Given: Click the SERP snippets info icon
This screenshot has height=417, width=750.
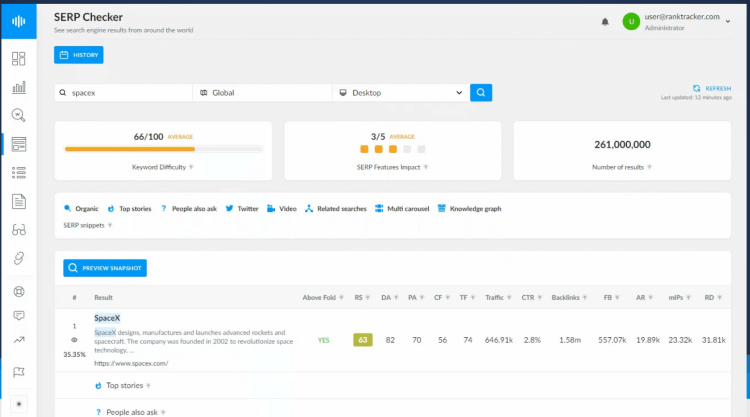Looking at the screenshot, I should 110,225.
